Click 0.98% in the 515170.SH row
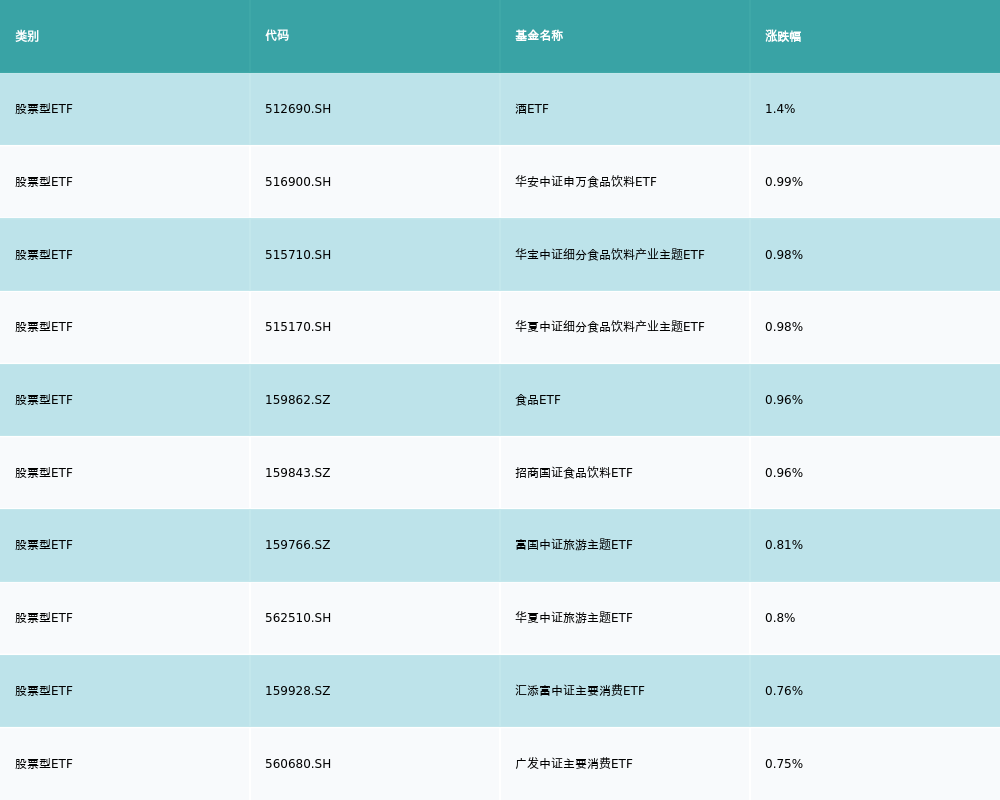 (x=784, y=327)
